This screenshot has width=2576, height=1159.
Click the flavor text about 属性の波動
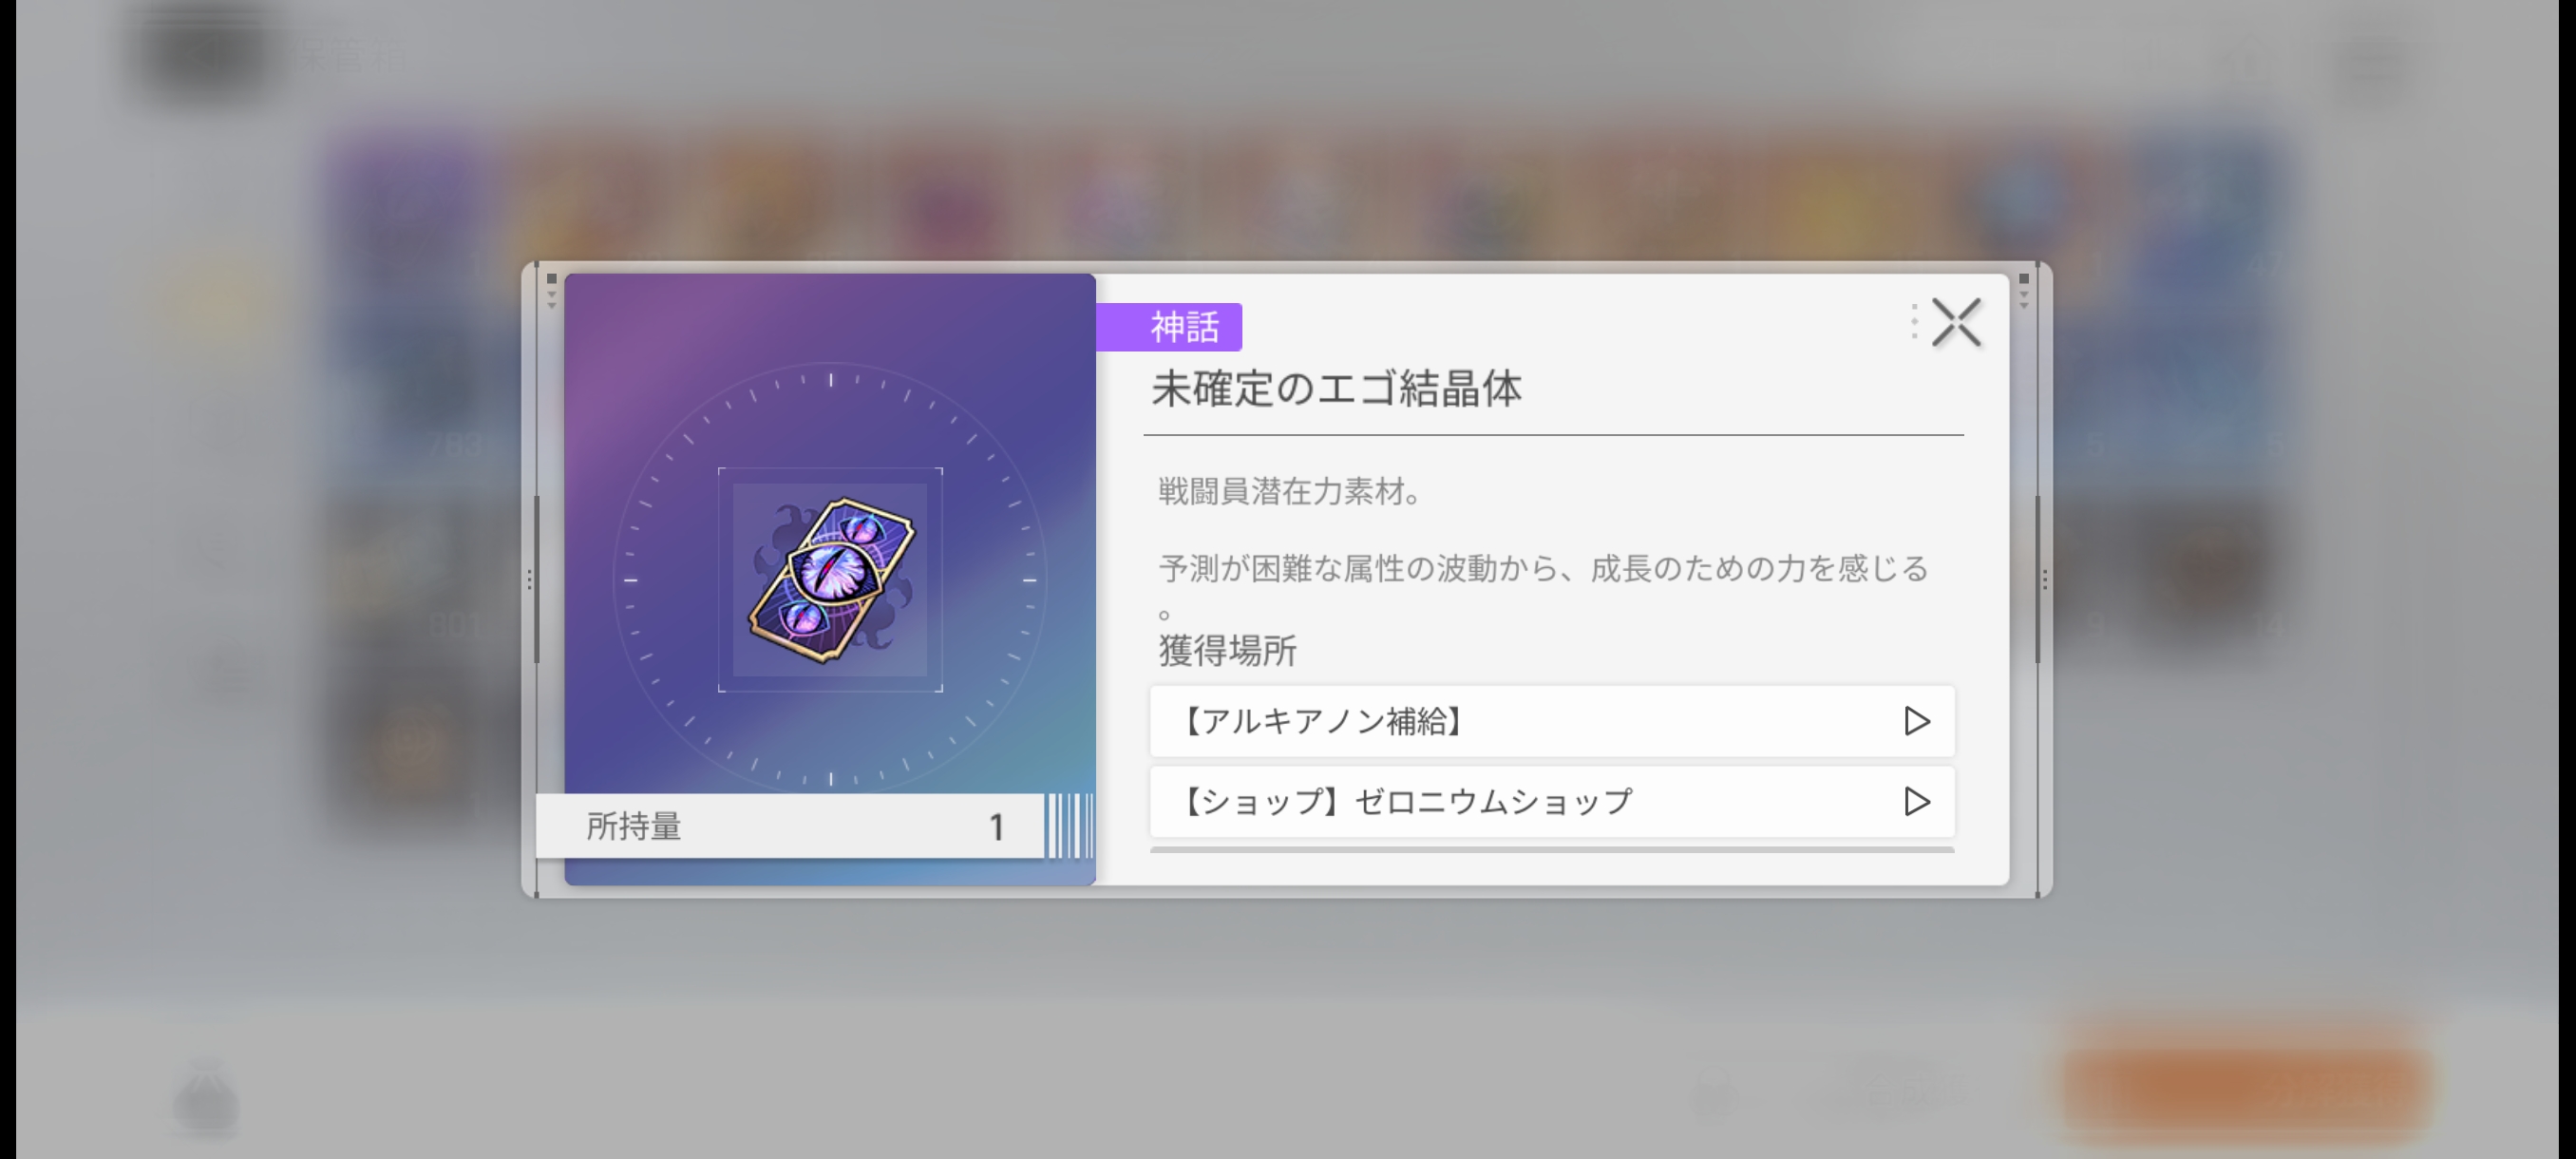coord(1543,569)
